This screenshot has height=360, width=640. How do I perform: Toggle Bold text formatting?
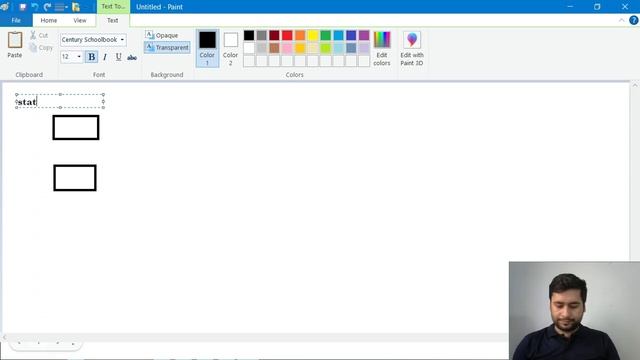coord(91,57)
